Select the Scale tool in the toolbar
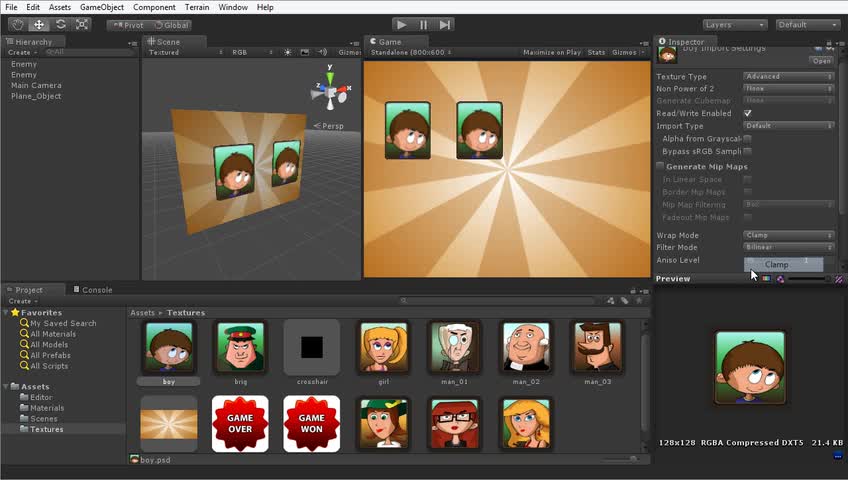Screen dimensions: 848x480 pos(82,24)
